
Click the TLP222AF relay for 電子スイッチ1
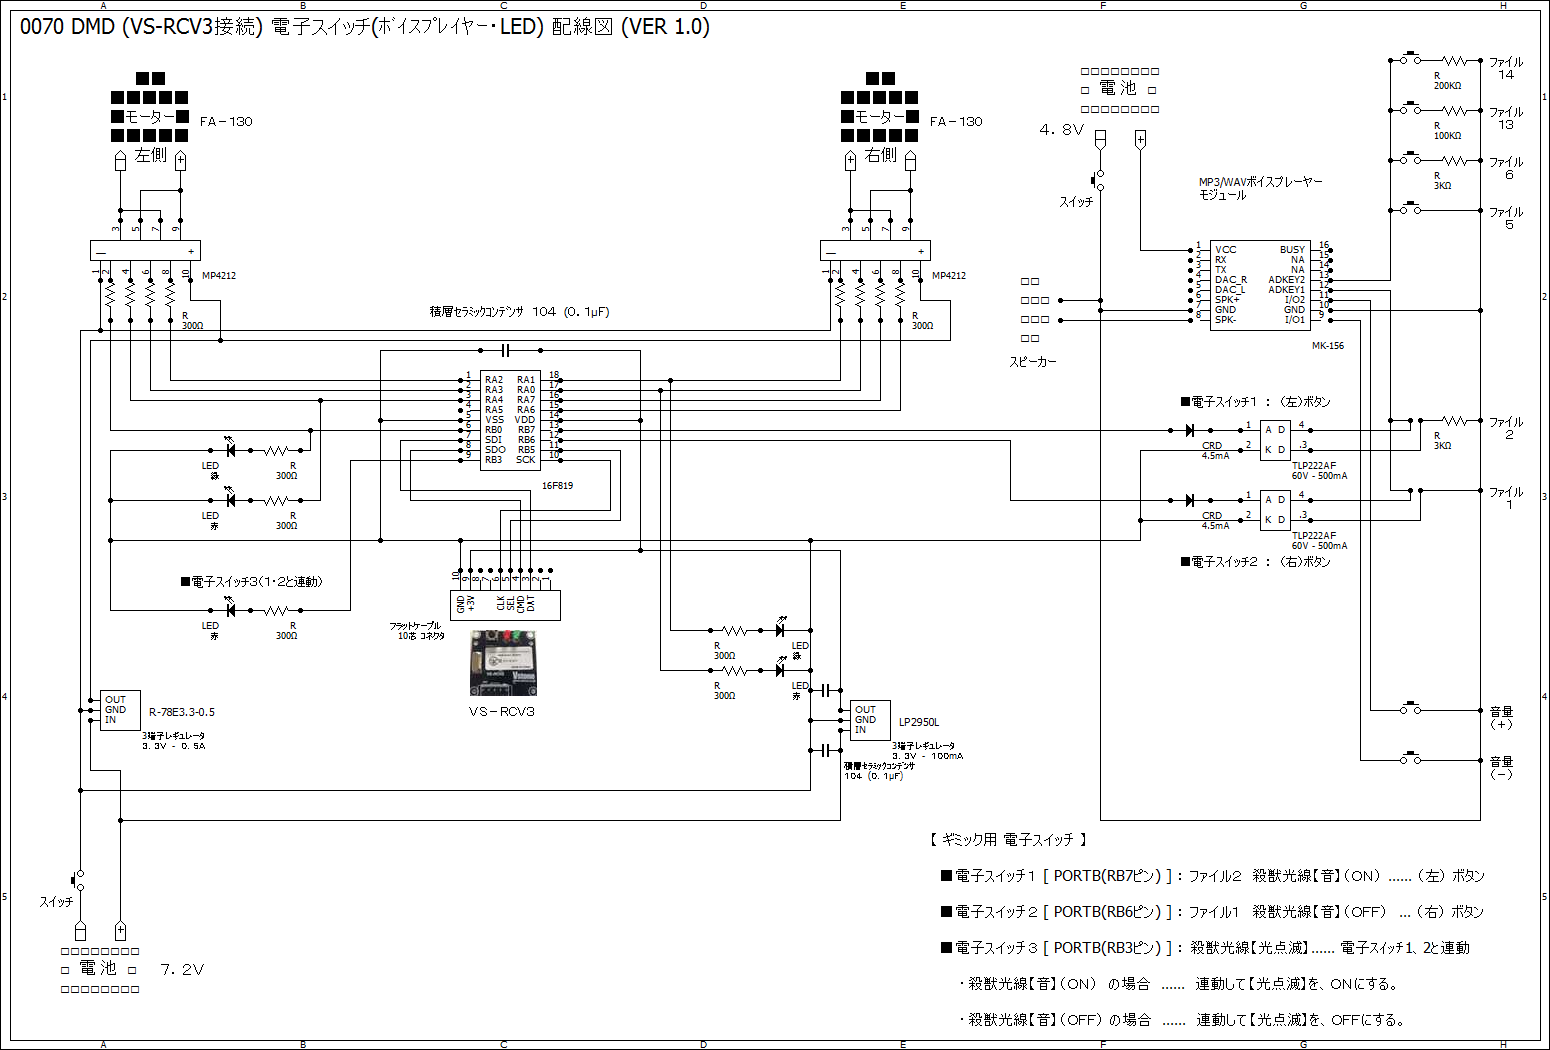(x=1275, y=440)
